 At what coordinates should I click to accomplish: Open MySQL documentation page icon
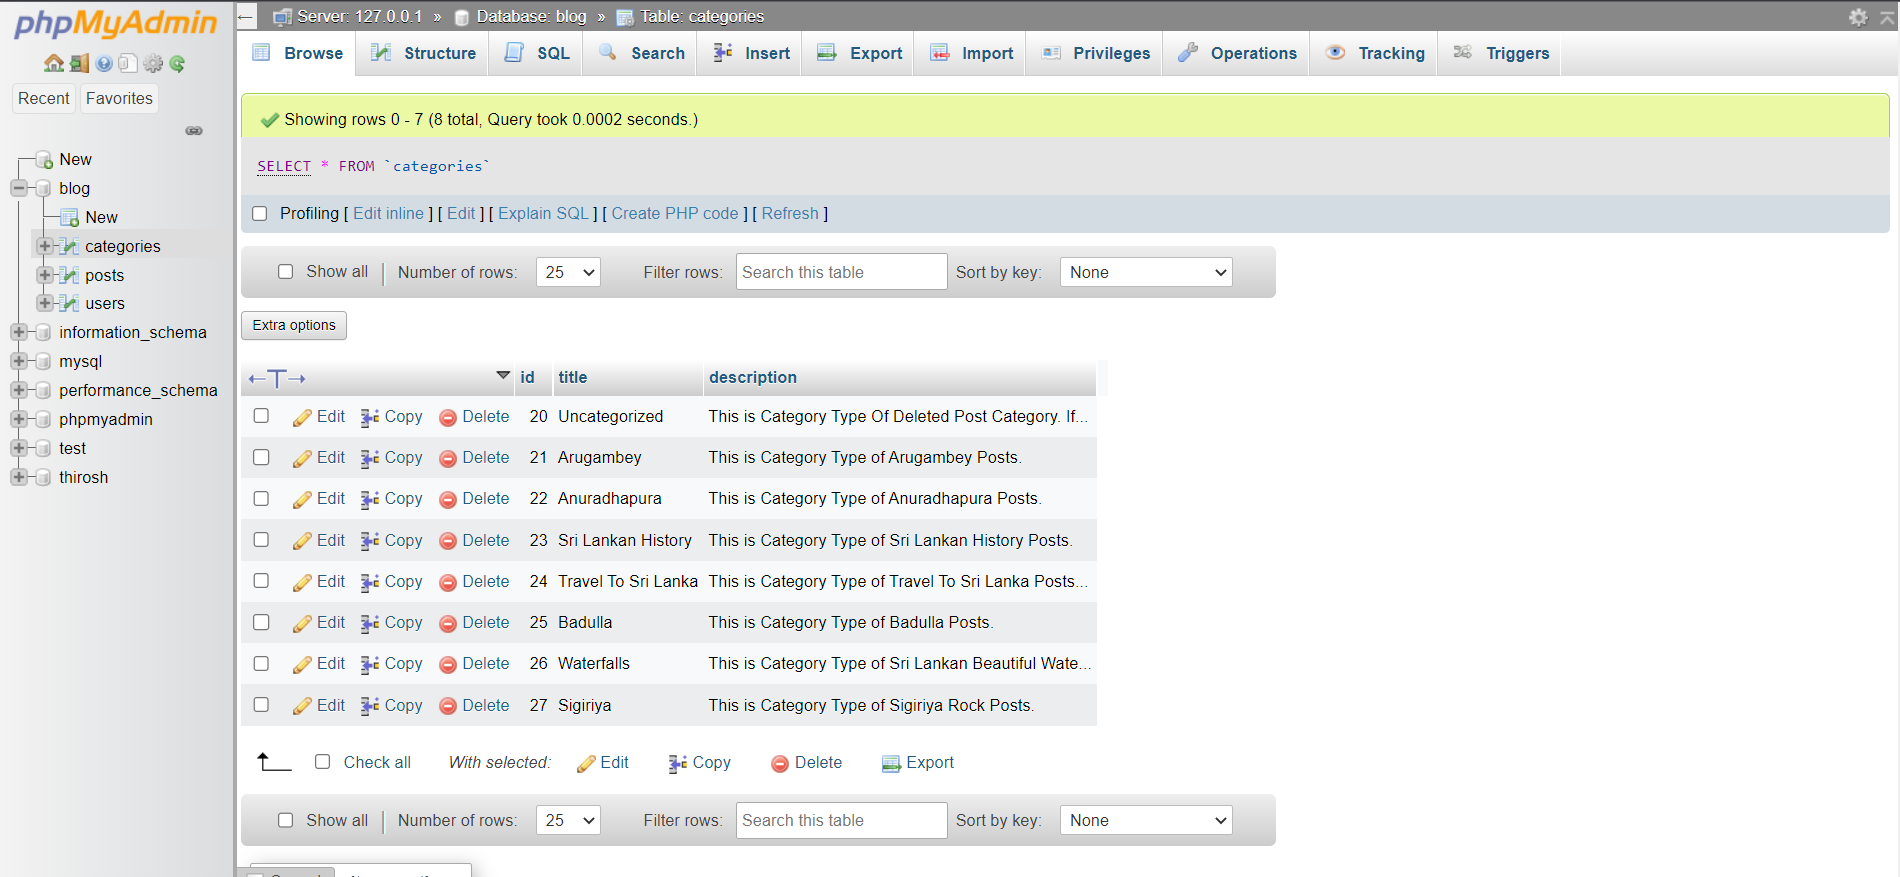tap(128, 64)
